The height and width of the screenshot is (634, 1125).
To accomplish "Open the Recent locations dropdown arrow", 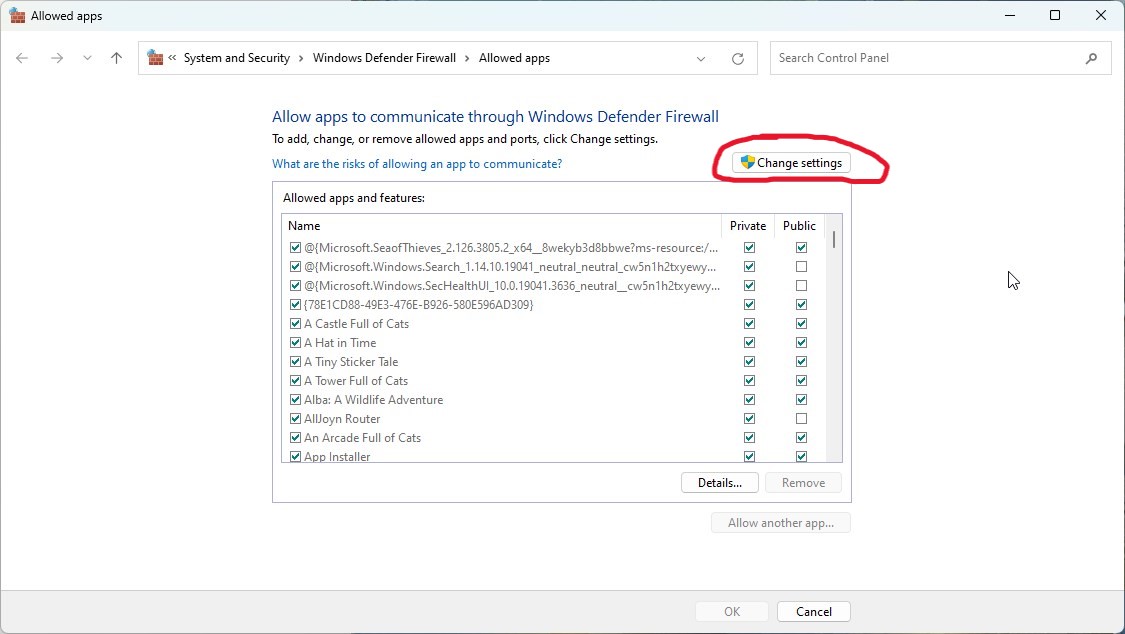I will point(87,58).
